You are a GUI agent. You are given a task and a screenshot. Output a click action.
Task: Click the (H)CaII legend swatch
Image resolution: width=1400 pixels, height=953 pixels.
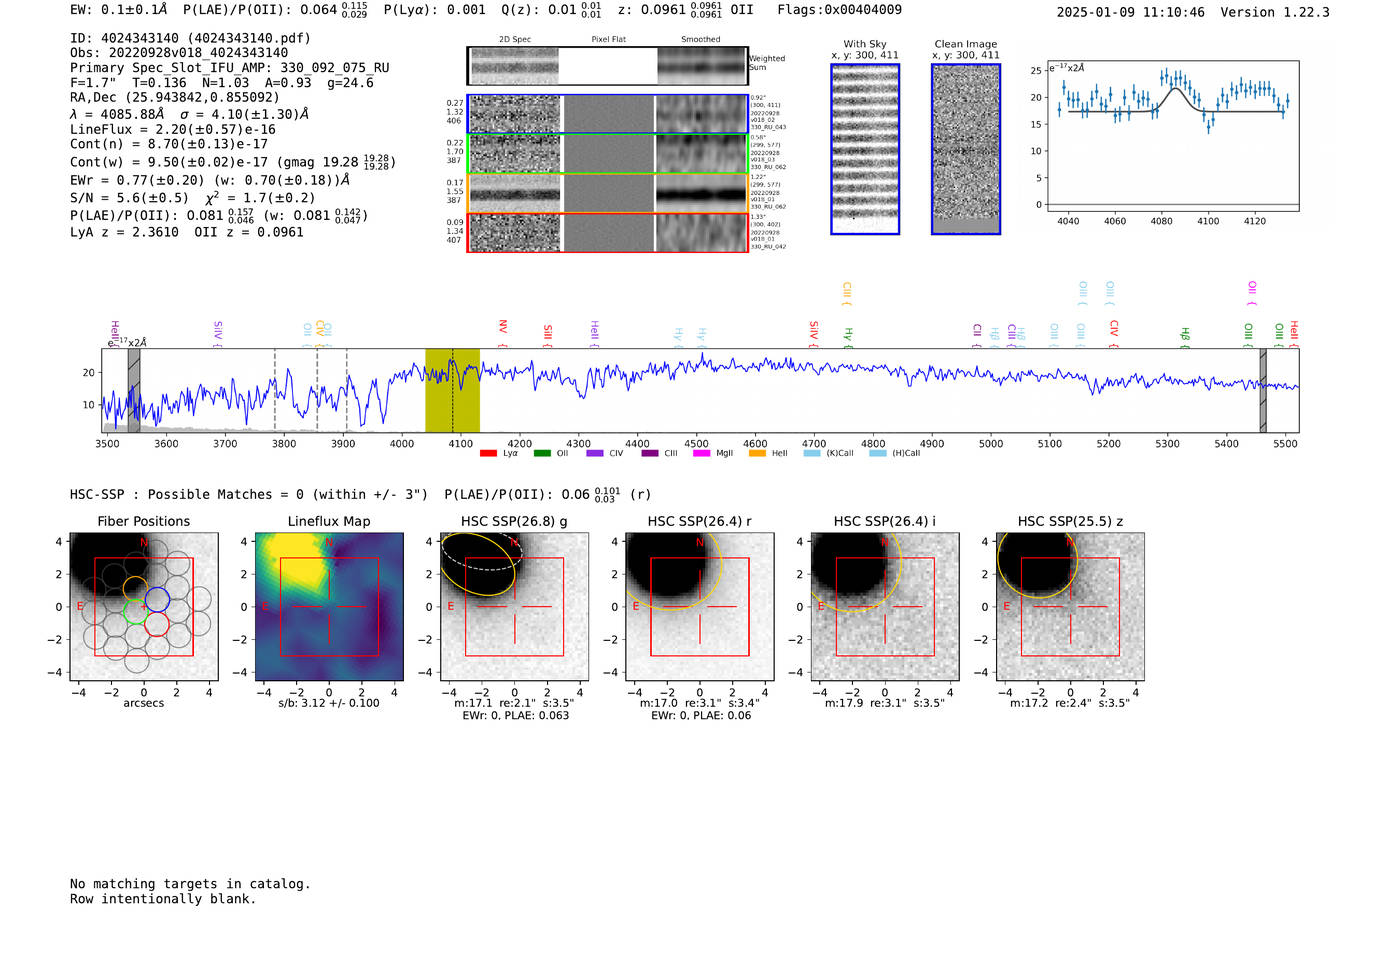[x=878, y=454]
